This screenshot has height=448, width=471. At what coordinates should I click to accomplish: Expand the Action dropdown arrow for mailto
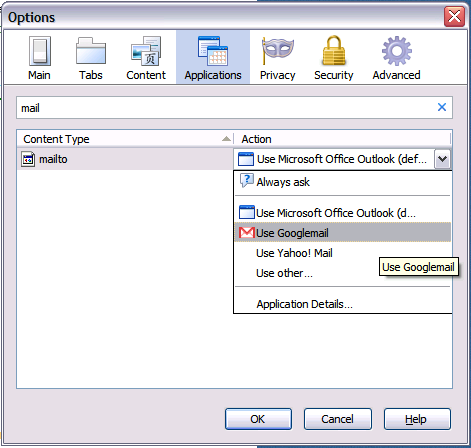point(442,159)
